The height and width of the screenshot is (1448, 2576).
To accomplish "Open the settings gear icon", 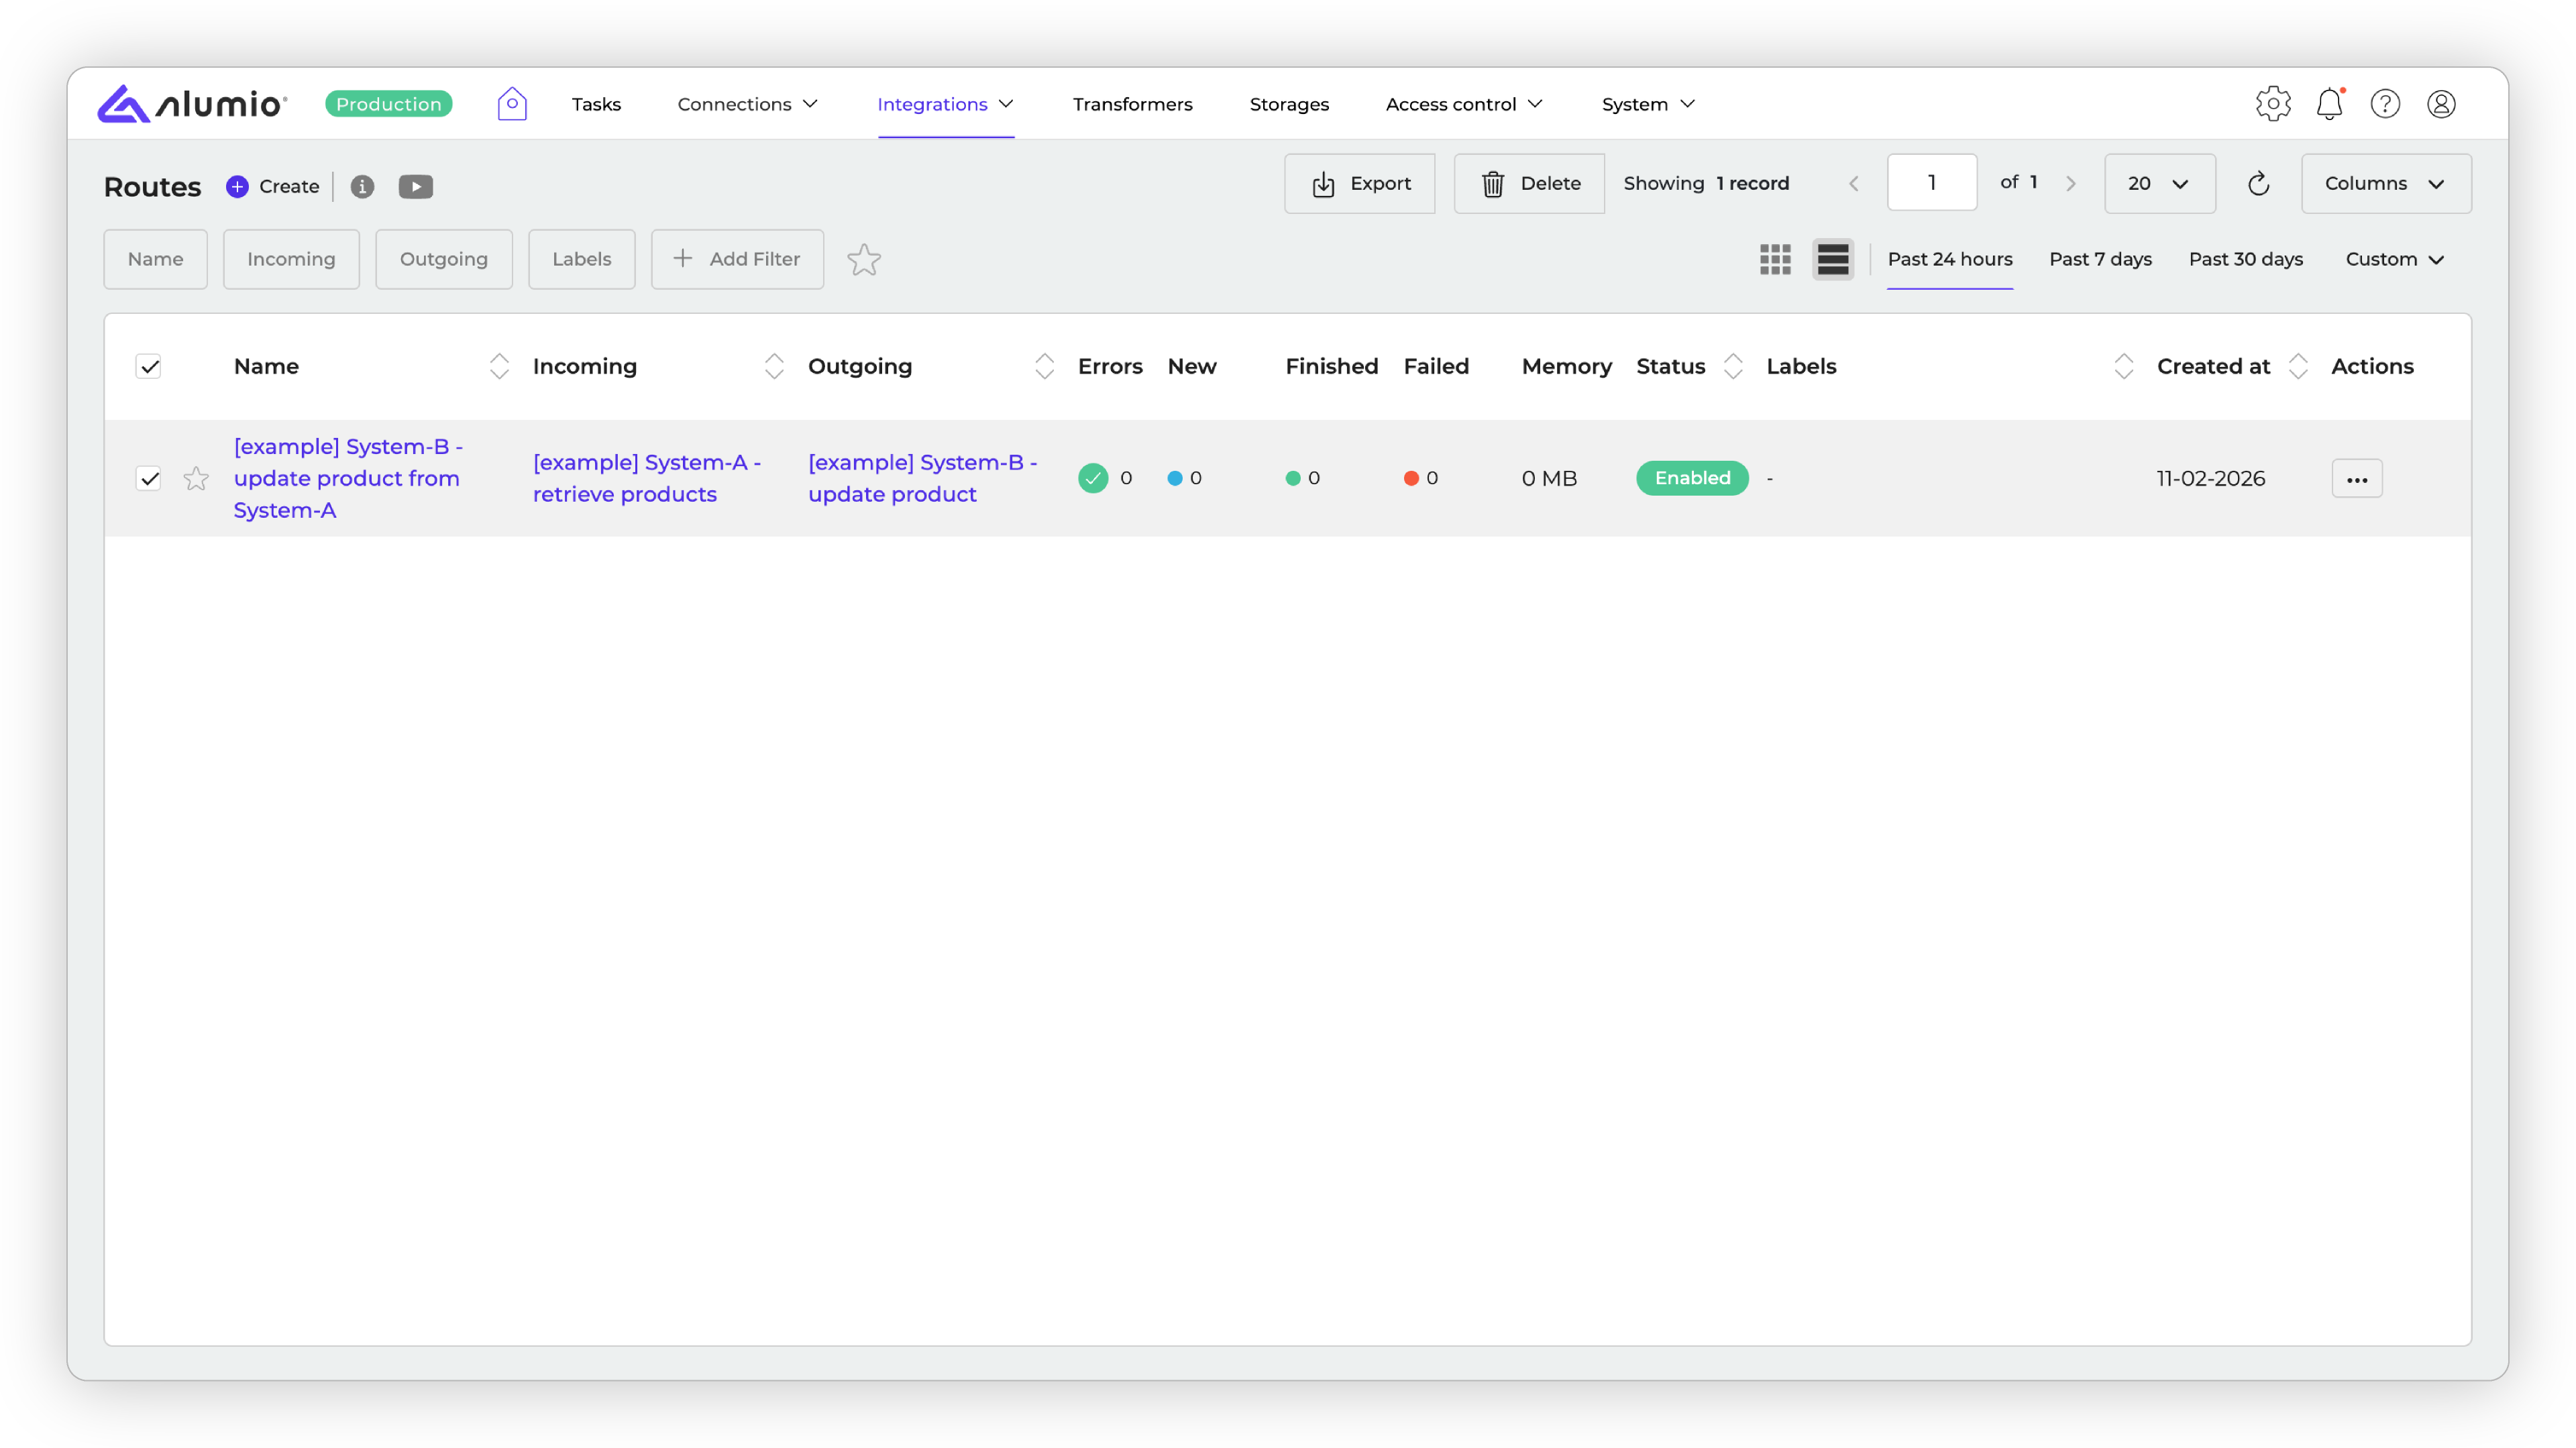I will point(2273,104).
